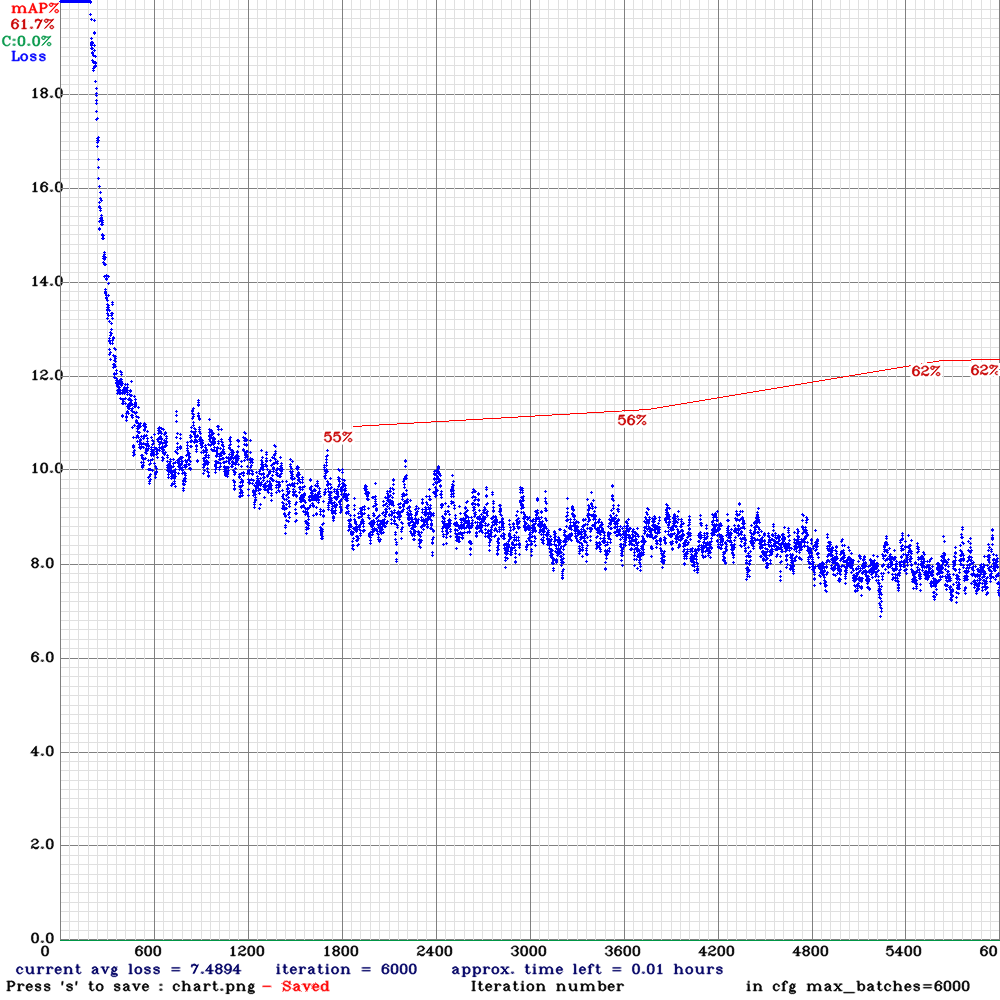The height and width of the screenshot is (1000, 1000).
Task: Click the 2400 x-axis label
Action: click(x=435, y=952)
